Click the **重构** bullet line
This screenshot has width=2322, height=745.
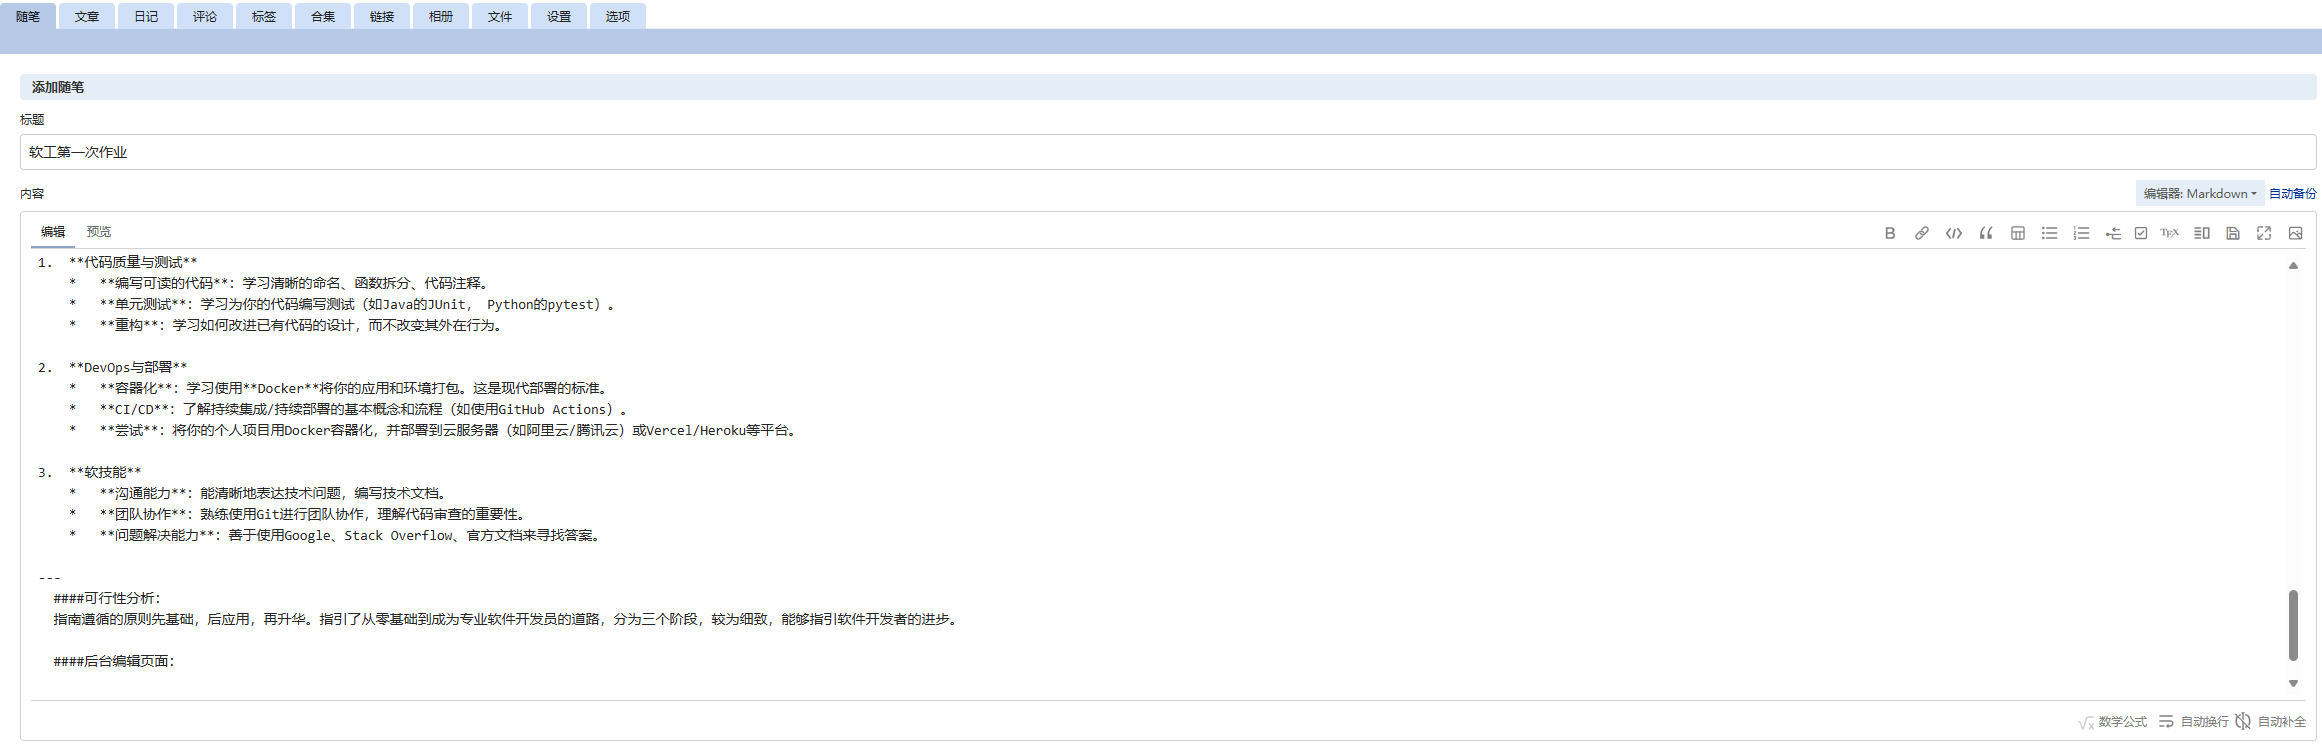pos(286,325)
